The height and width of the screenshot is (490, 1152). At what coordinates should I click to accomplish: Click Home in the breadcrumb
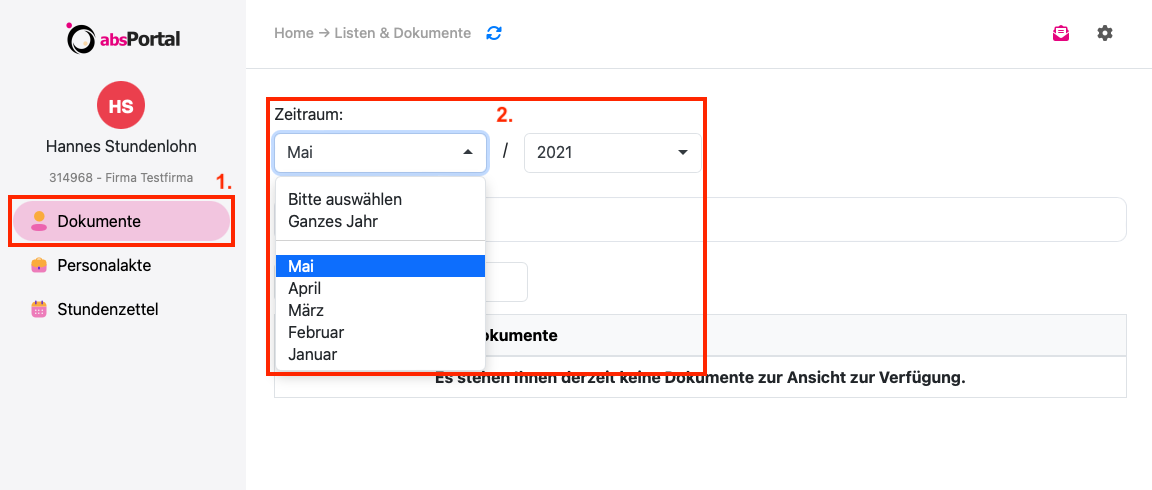click(292, 33)
